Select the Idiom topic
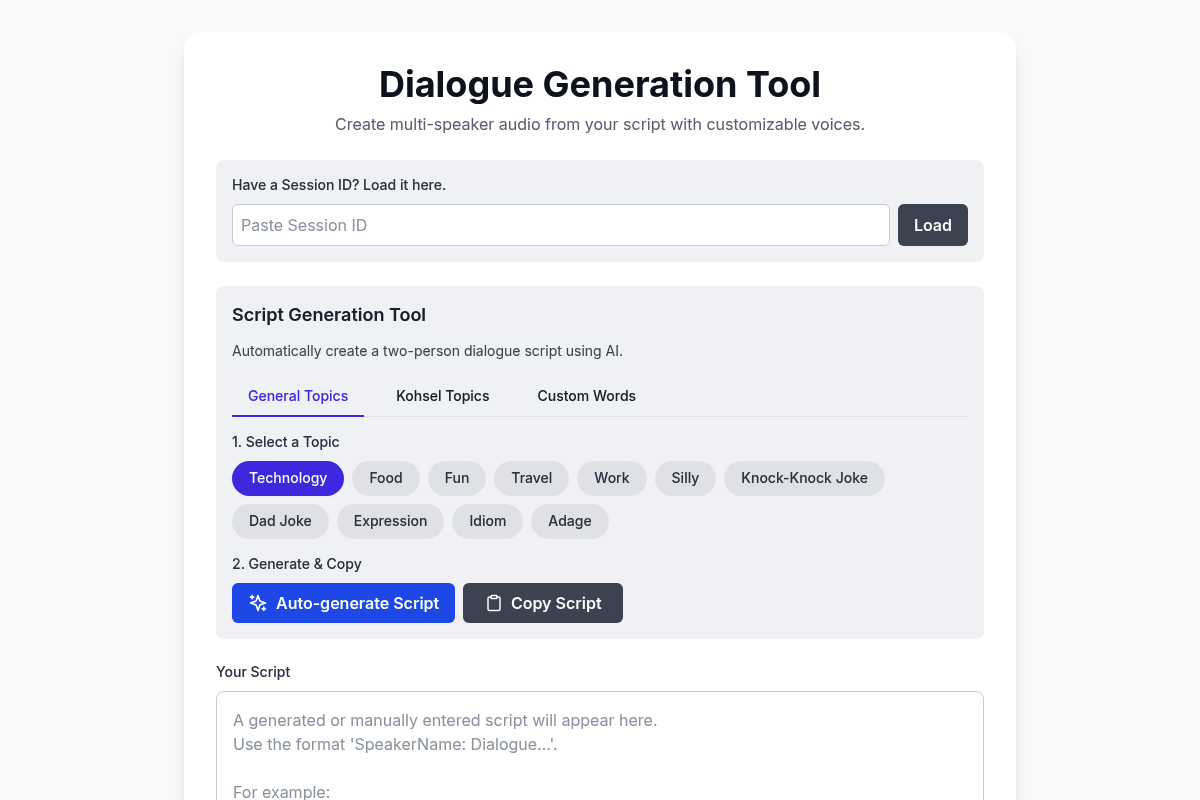The height and width of the screenshot is (800, 1200). coord(487,521)
